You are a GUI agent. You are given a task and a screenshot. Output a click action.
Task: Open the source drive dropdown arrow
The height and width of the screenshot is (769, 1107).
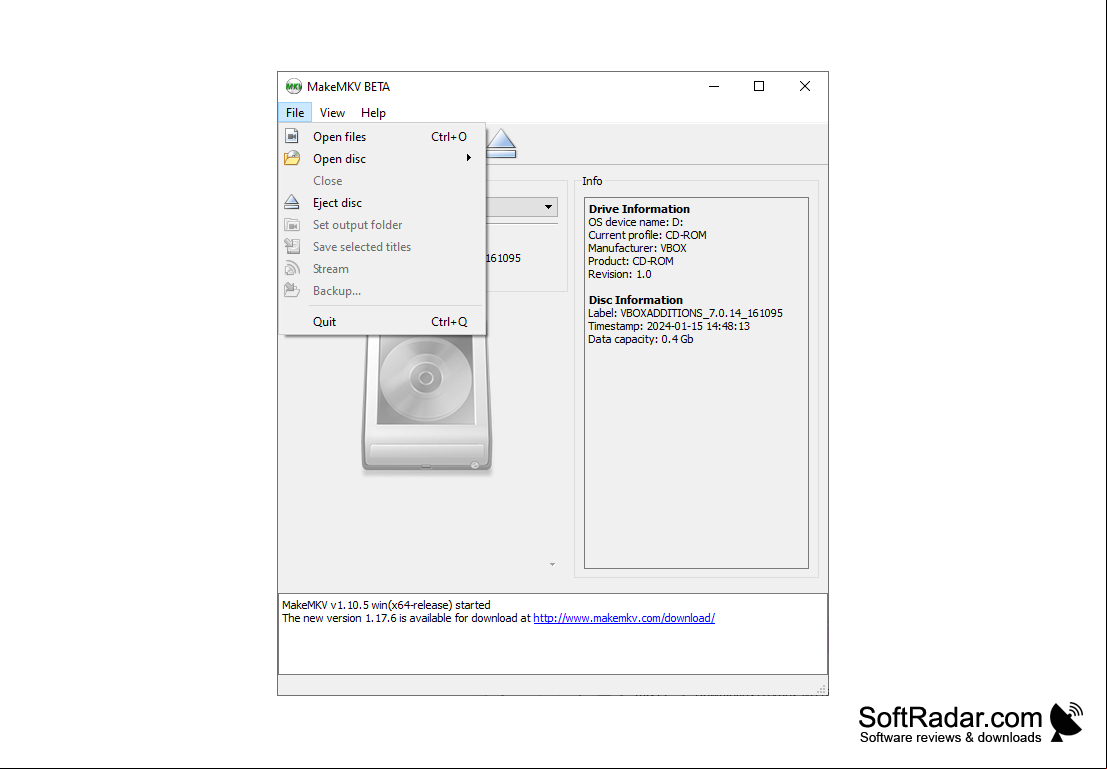click(548, 207)
